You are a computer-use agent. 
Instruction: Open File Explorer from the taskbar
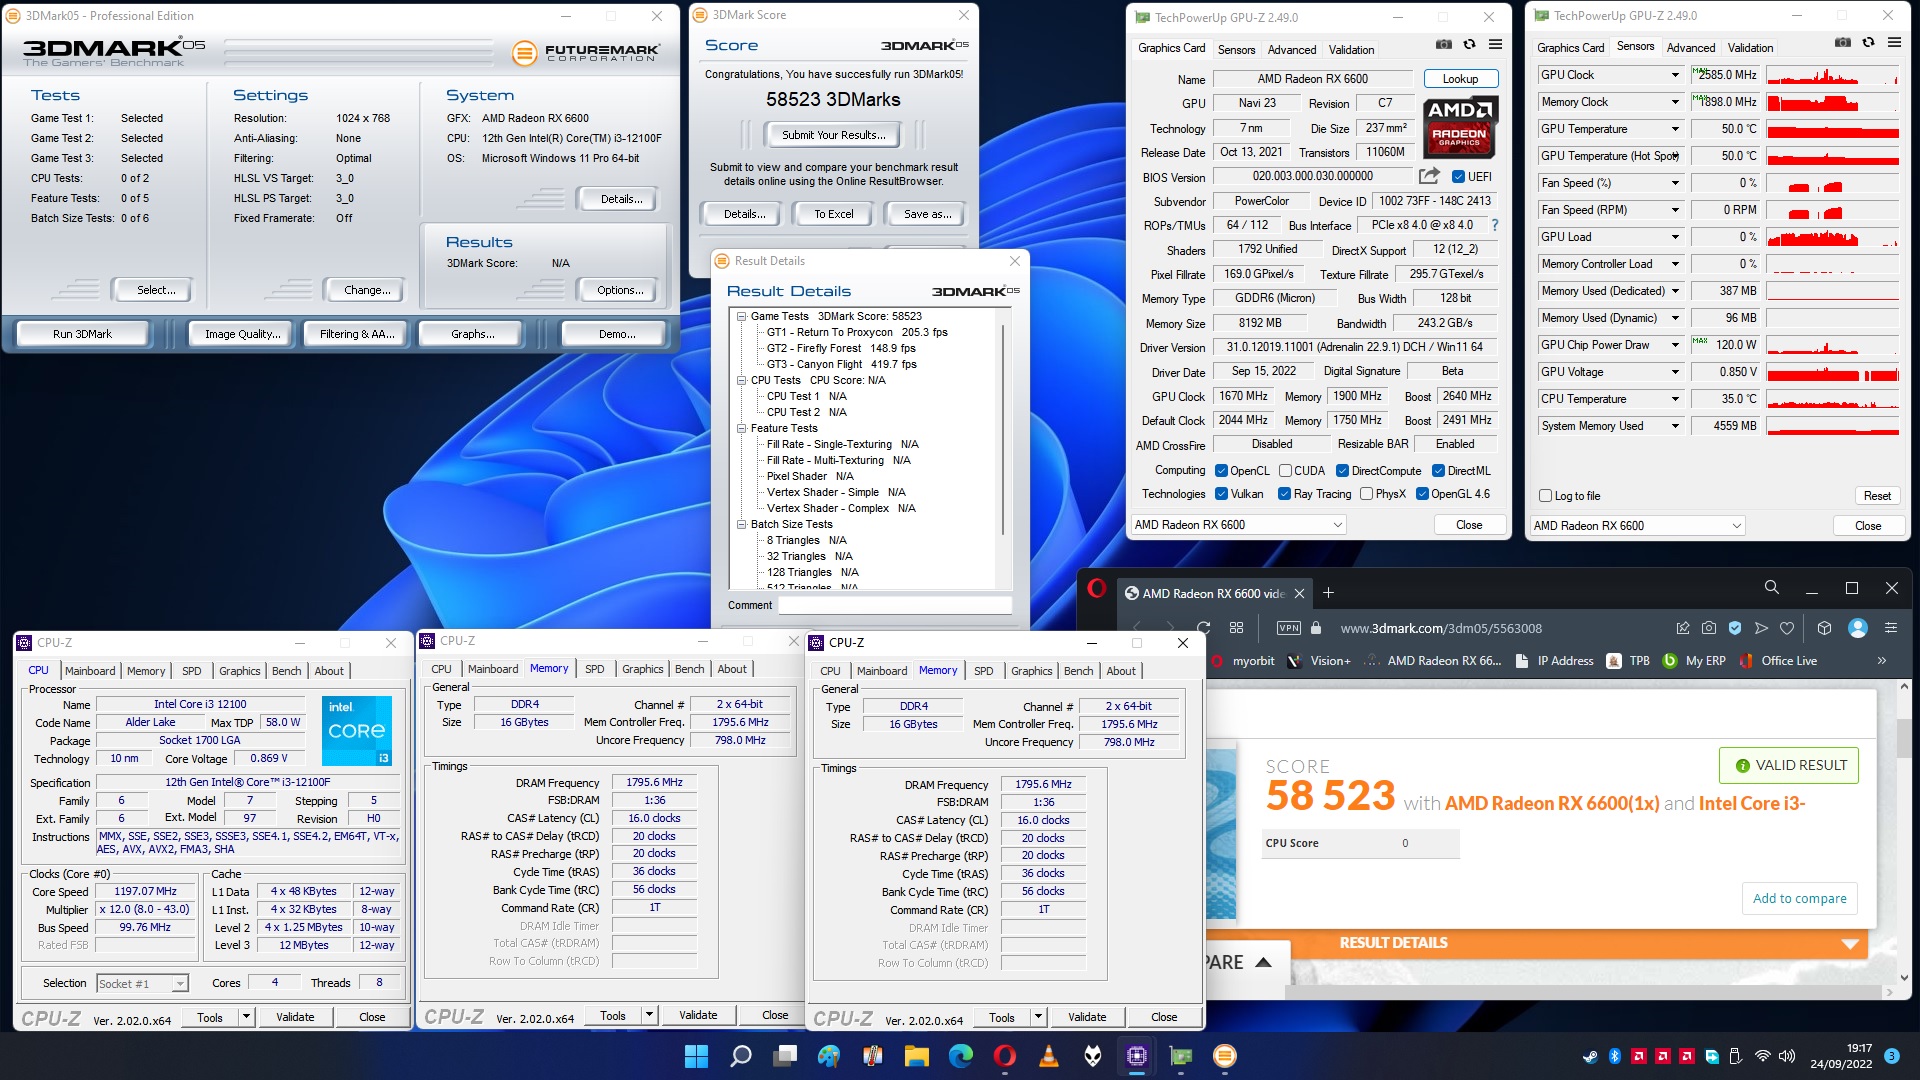click(x=917, y=1056)
